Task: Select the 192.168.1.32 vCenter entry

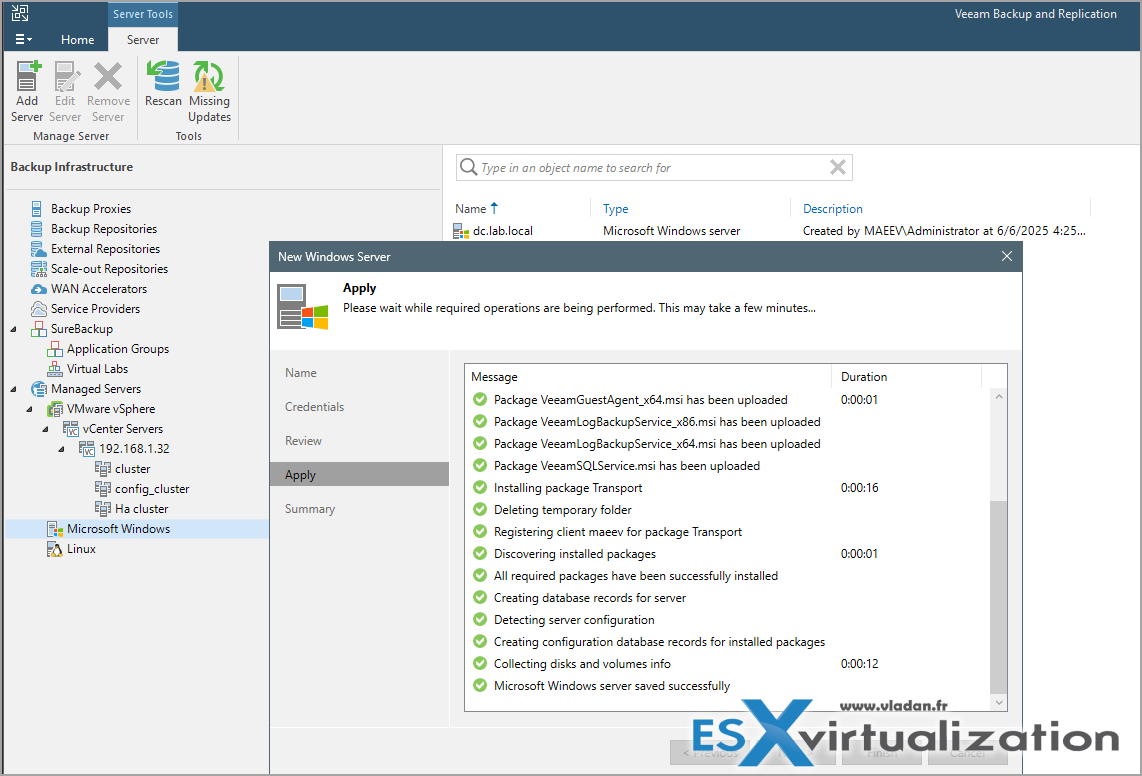Action: point(134,449)
